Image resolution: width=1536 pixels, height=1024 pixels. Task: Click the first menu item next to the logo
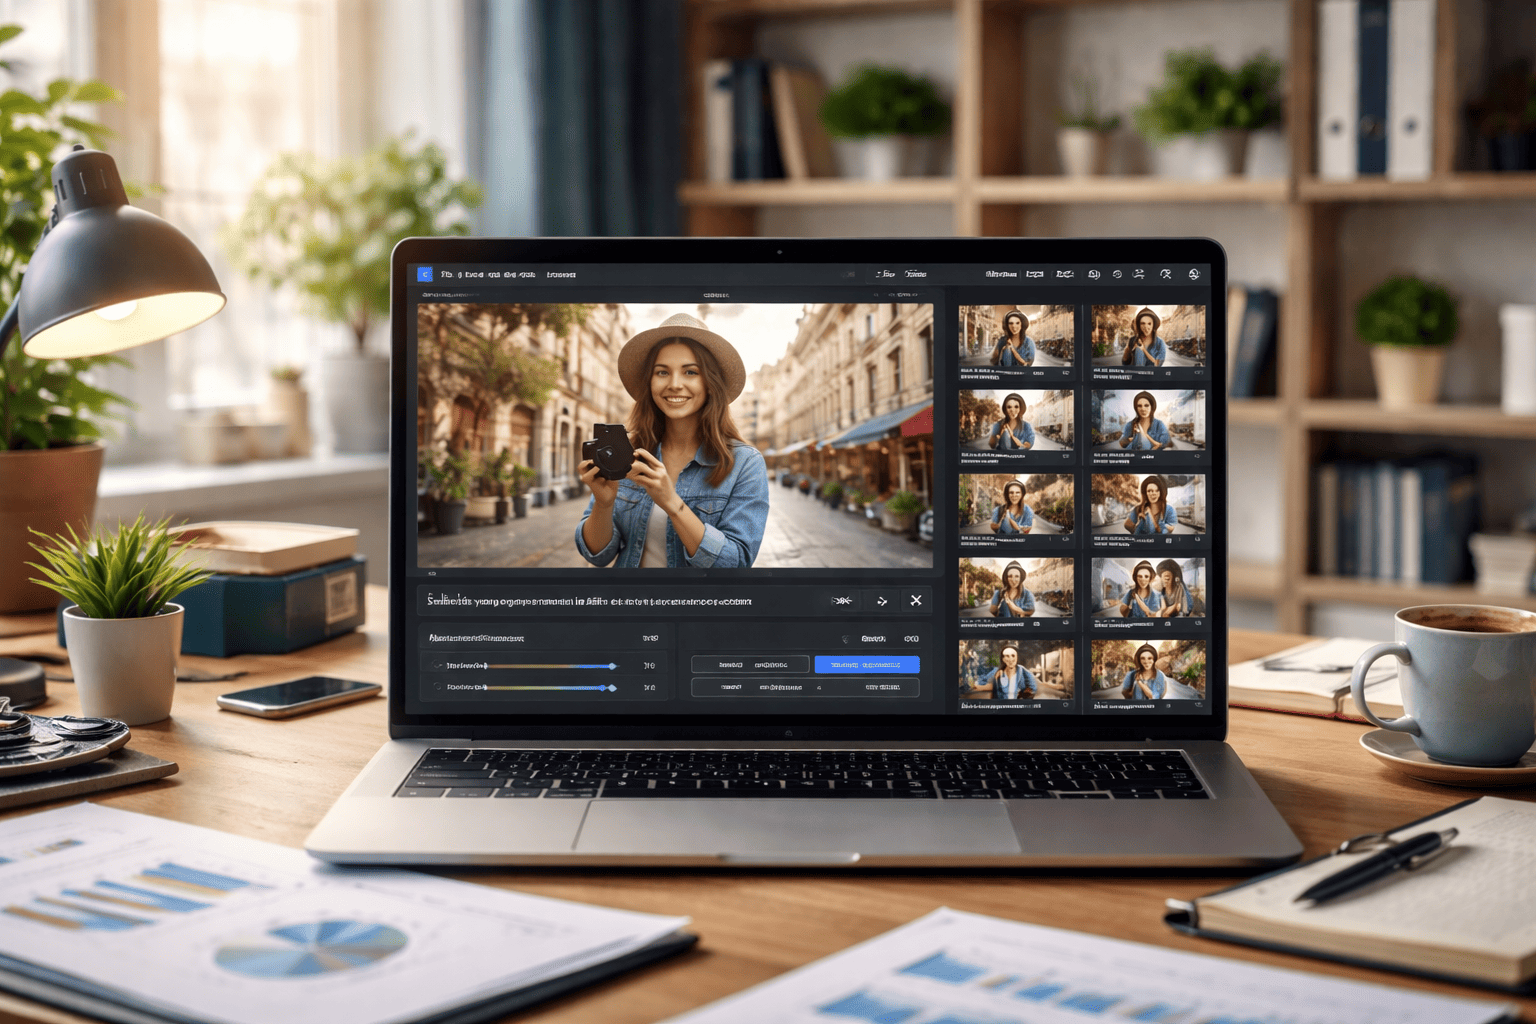pyautogui.click(x=447, y=275)
